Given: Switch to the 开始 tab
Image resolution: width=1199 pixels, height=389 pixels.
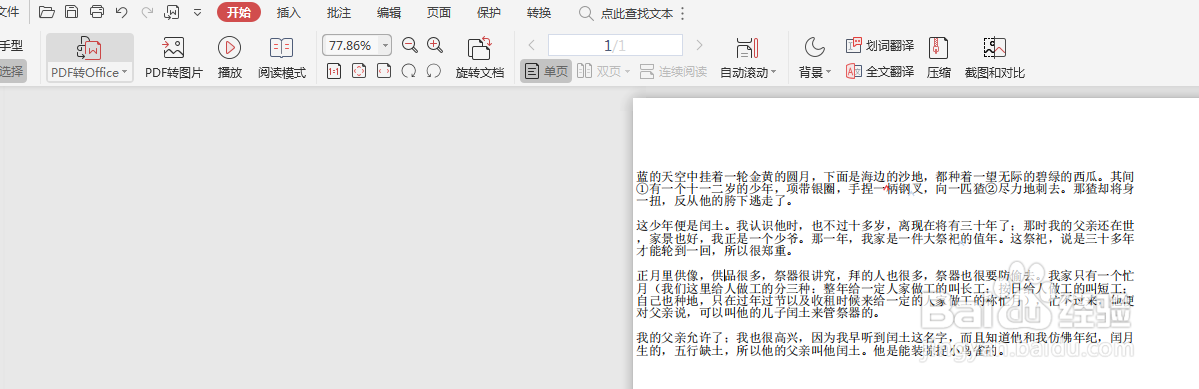Looking at the screenshot, I should tap(239, 12).
